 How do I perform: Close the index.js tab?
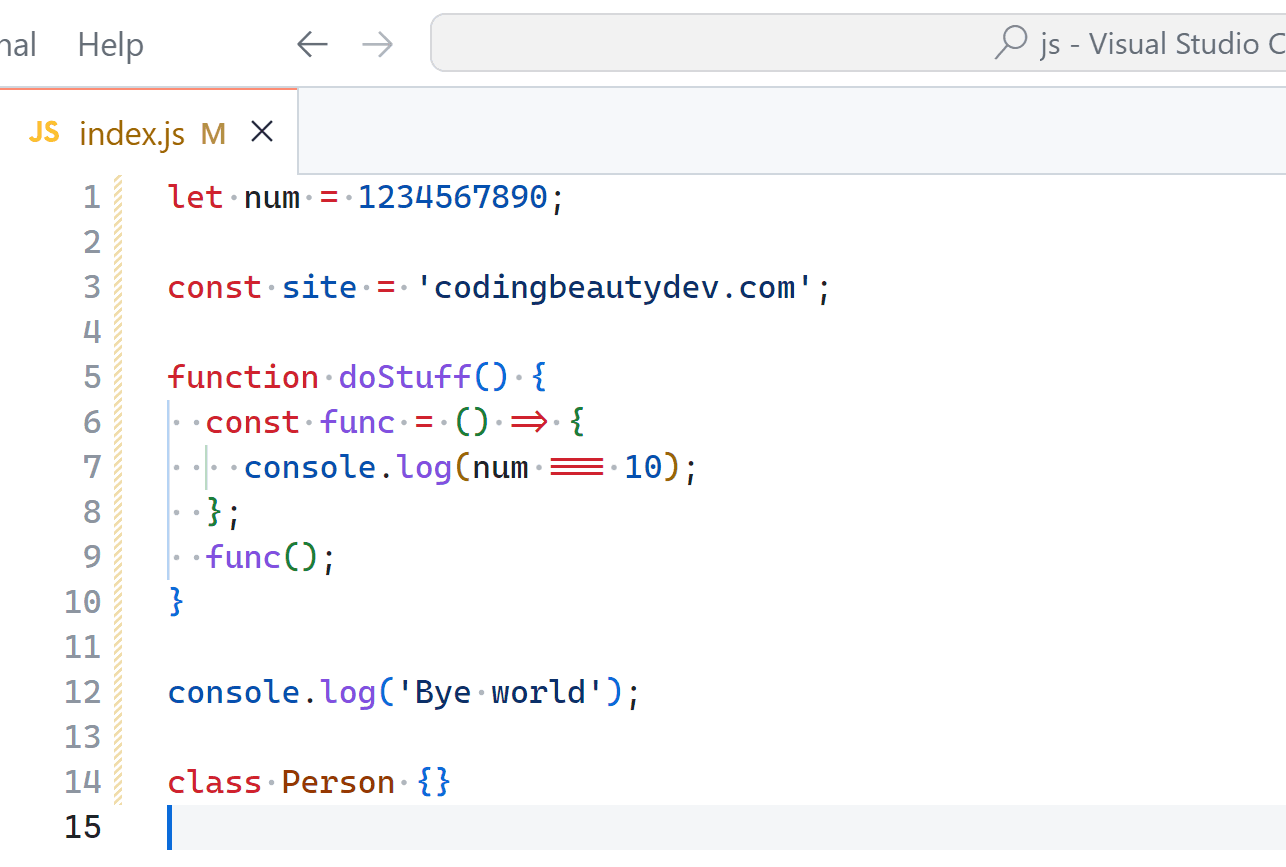tap(262, 131)
